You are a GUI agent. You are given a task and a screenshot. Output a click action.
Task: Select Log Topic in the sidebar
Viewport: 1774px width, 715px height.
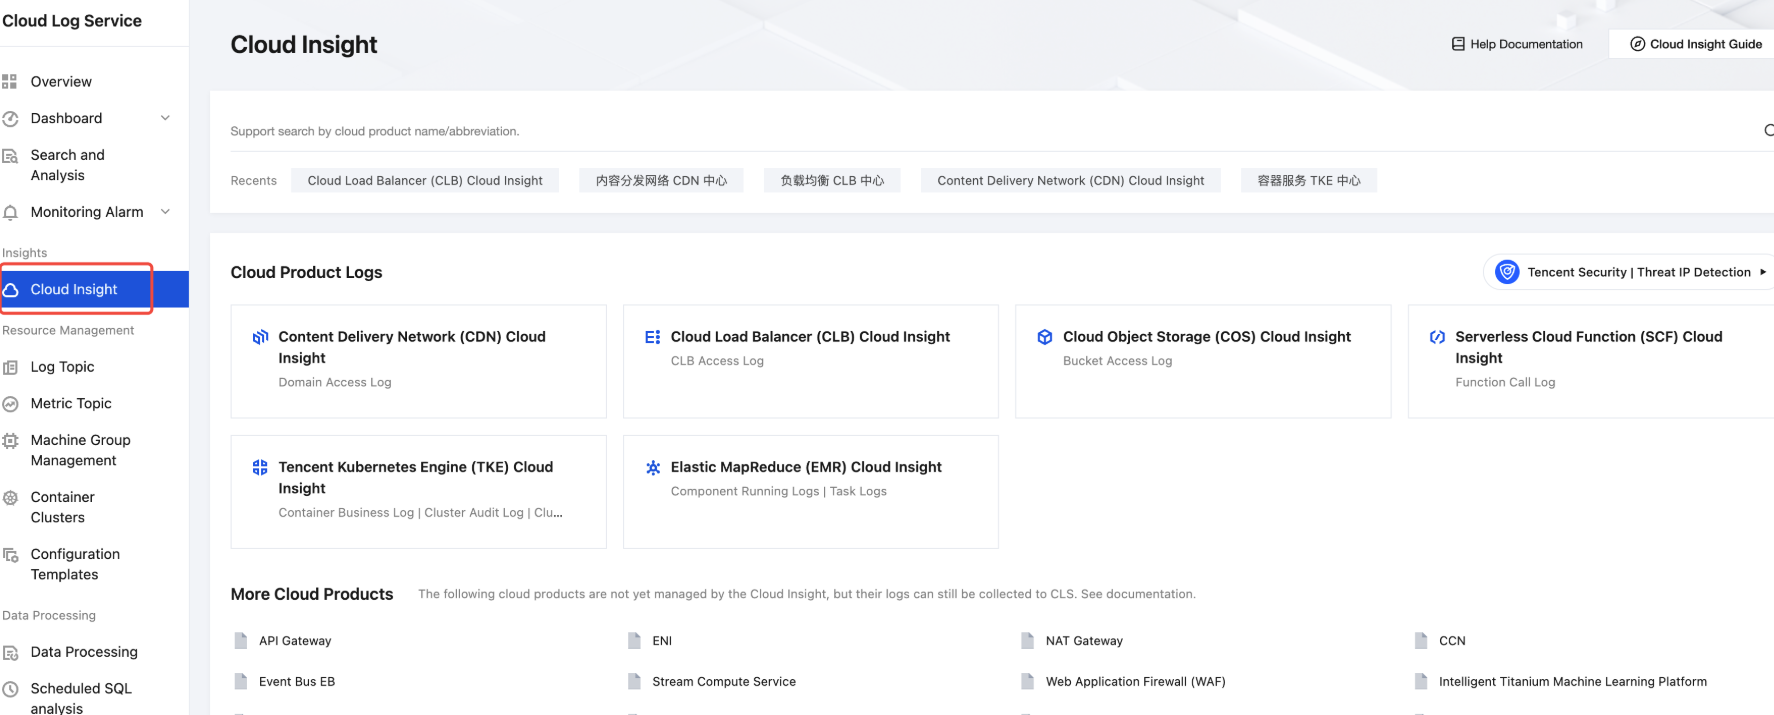[x=62, y=367]
